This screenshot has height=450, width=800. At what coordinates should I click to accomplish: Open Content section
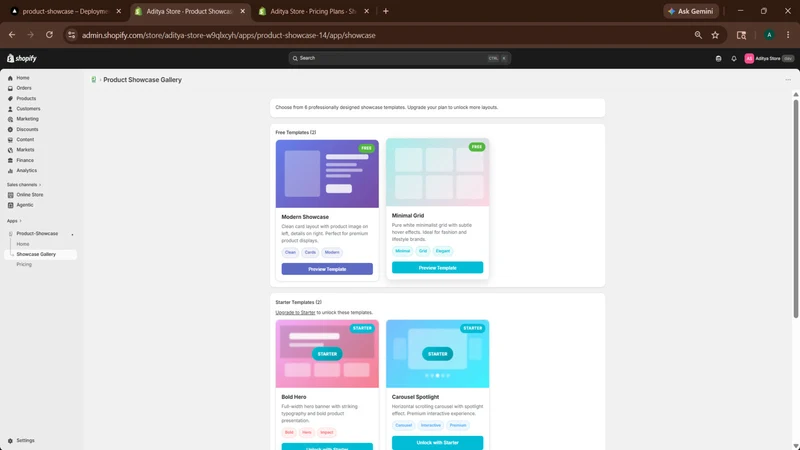(25, 140)
